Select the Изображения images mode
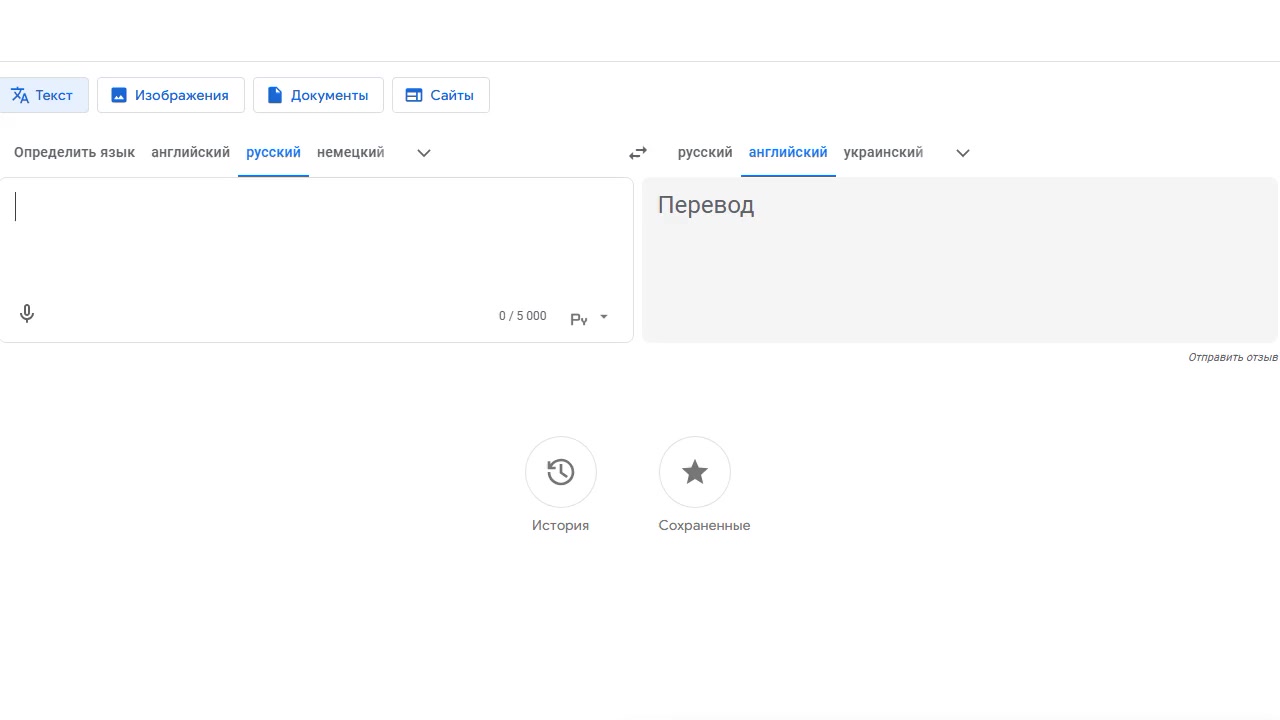The image size is (1280, 720). click(171, 95)
